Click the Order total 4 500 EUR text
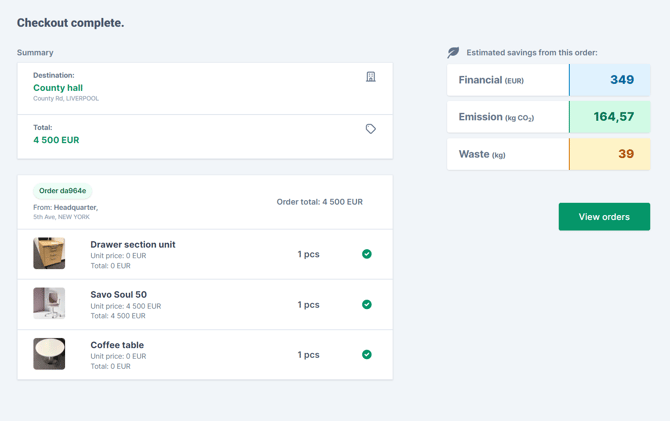 (x=319, y=202)
